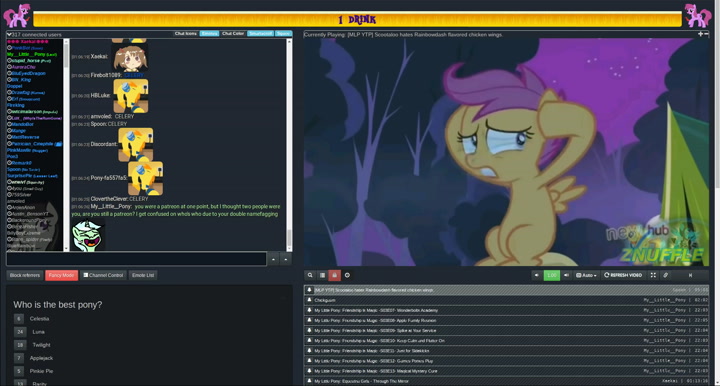Toggle the Chat Icons option
Viewport: 720px width, 386px height.
pyautogui.click(x=186, y=34)
